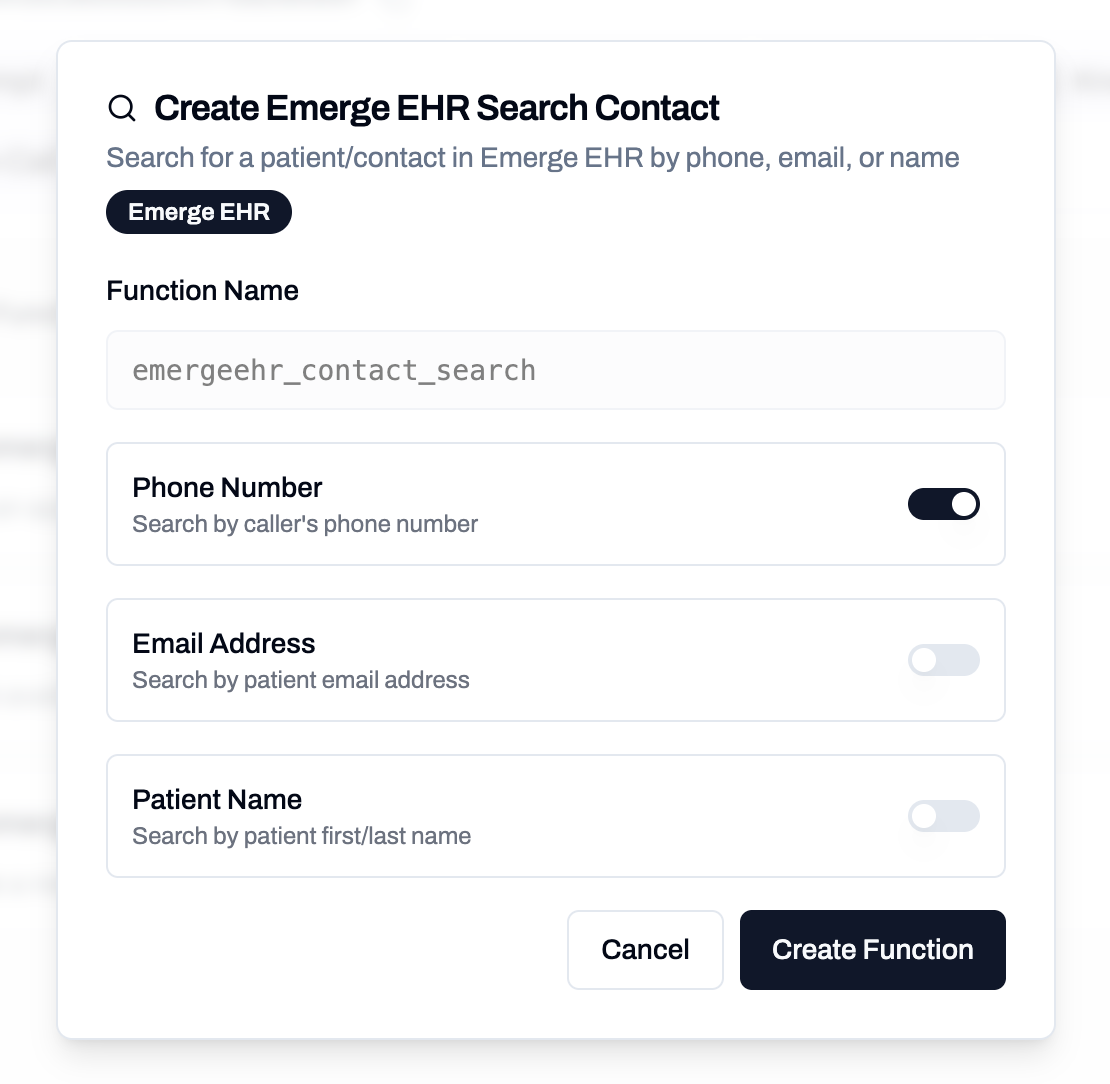Click the dialog subtitle description text
1110x1084 pixels.
point(533,157)
